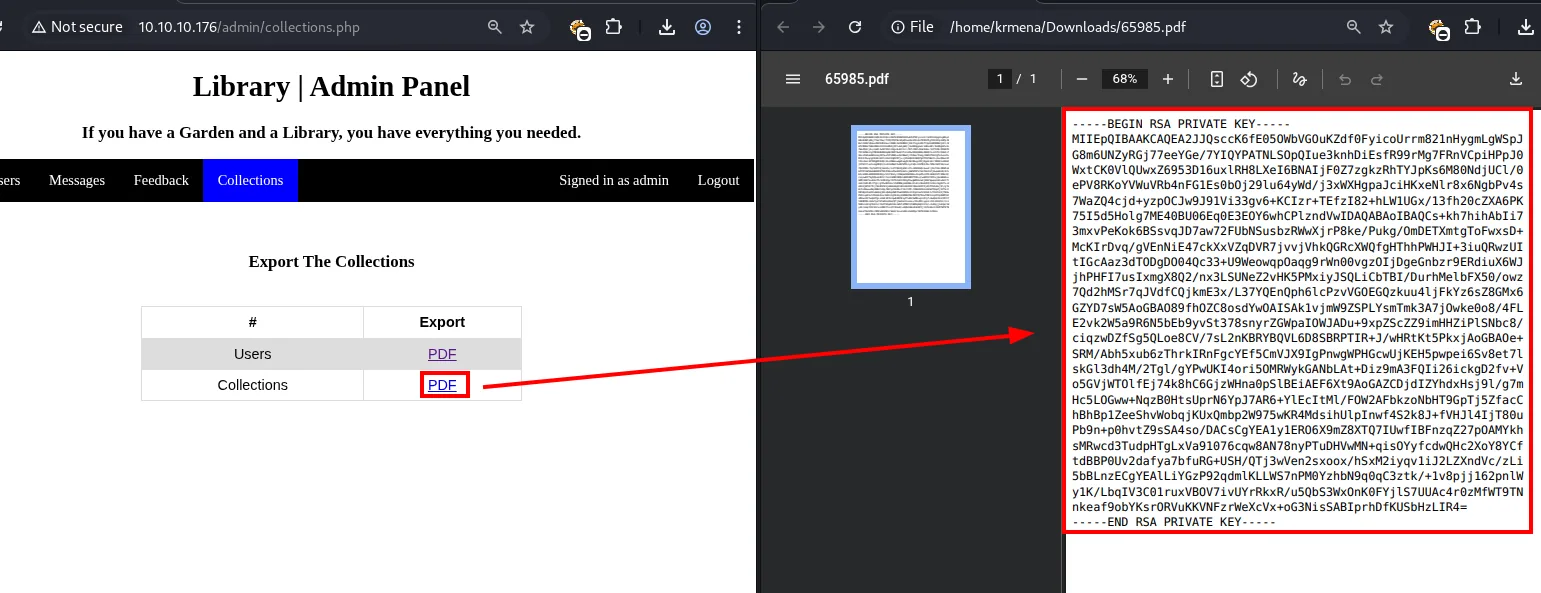Go forward in the PDF browser window
The width and height of the screenshot is (1541, 593).
point(819,27)
